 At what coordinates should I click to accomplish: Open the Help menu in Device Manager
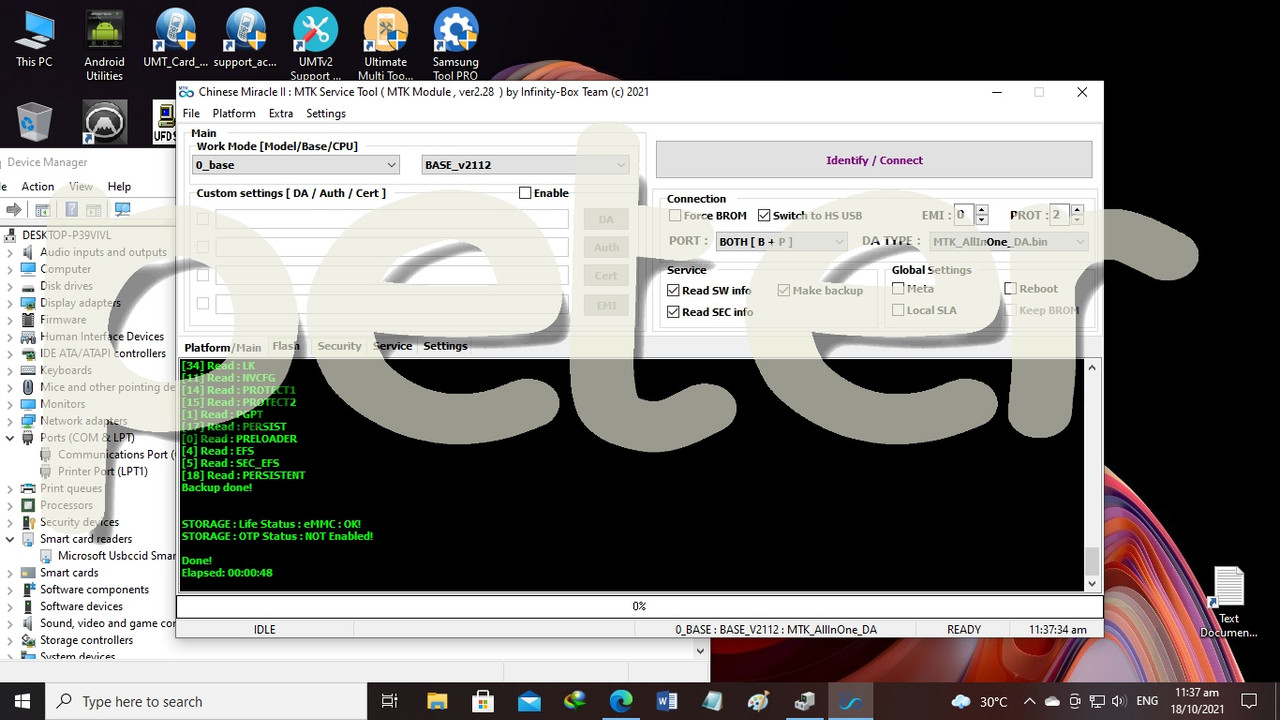coord(119,187)
